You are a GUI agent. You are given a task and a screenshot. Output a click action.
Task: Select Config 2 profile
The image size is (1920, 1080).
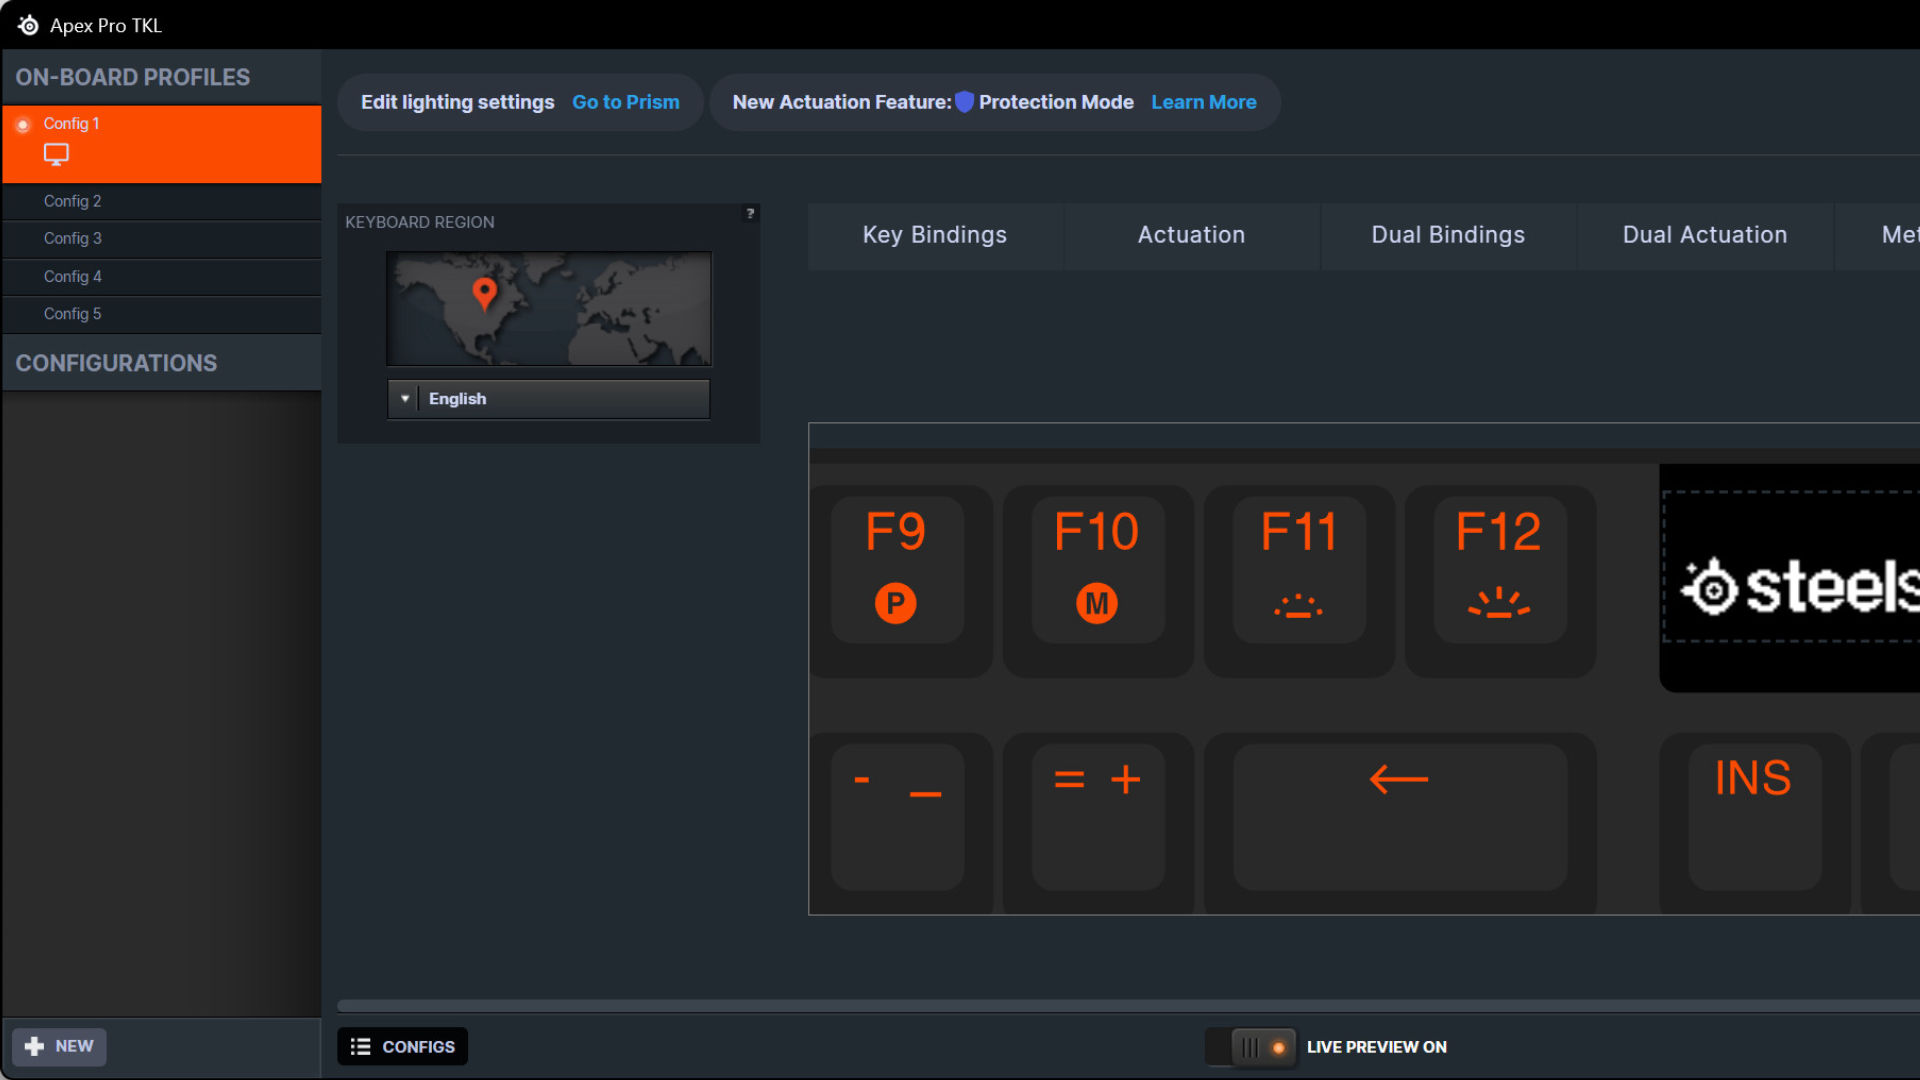162,201
